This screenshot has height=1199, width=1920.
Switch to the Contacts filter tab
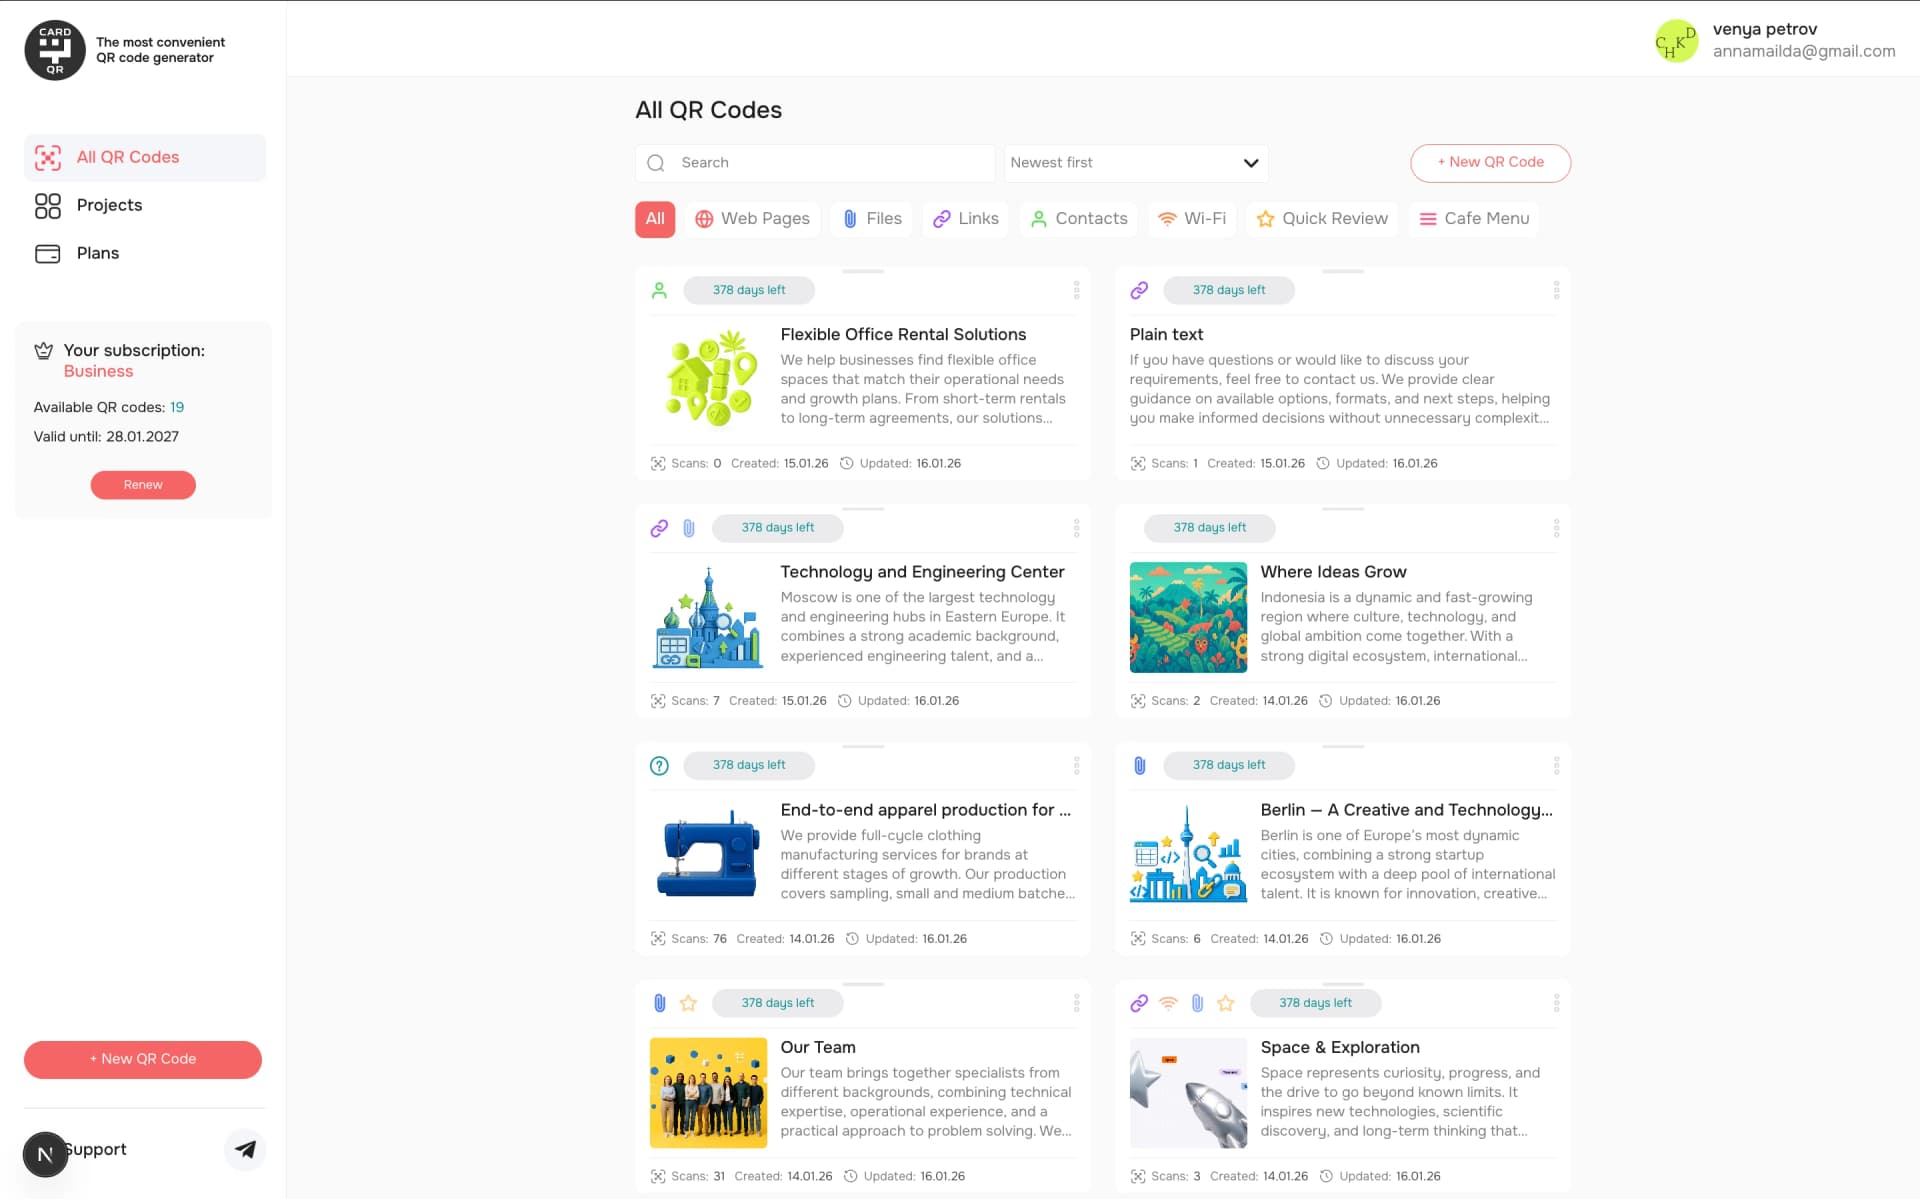[x=1078, y=218]
